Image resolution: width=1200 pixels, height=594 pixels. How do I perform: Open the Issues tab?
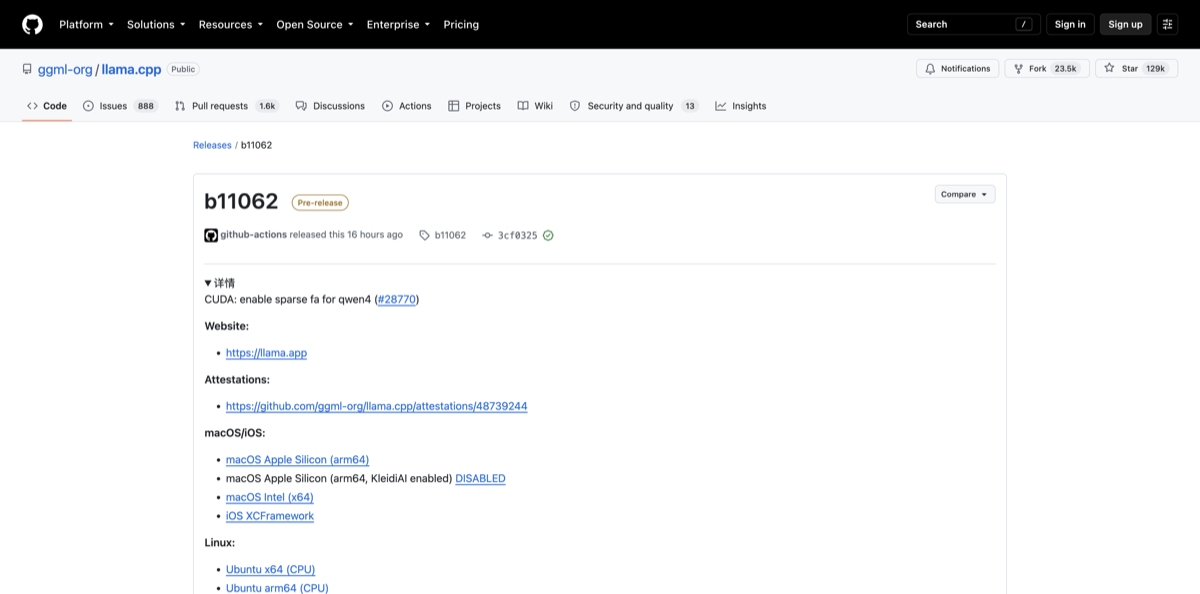tap(120, 106)
